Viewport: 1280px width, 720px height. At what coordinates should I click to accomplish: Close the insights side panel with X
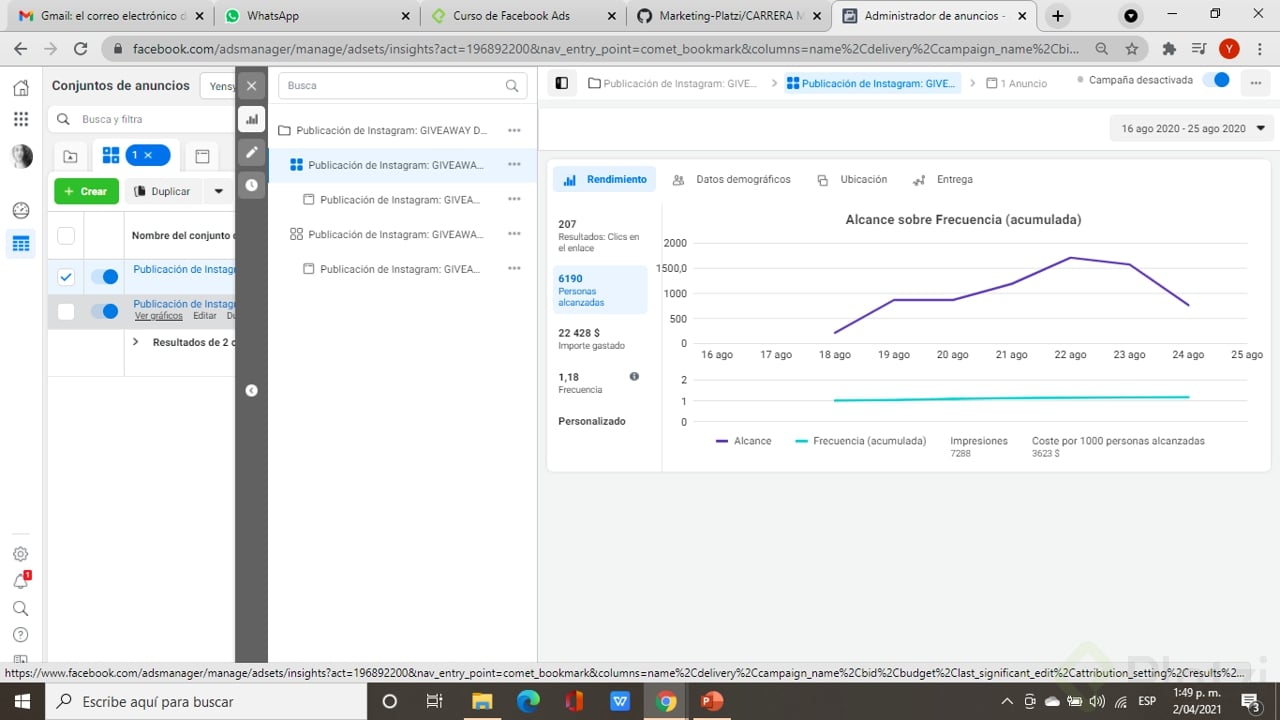(x=251, y=85)
